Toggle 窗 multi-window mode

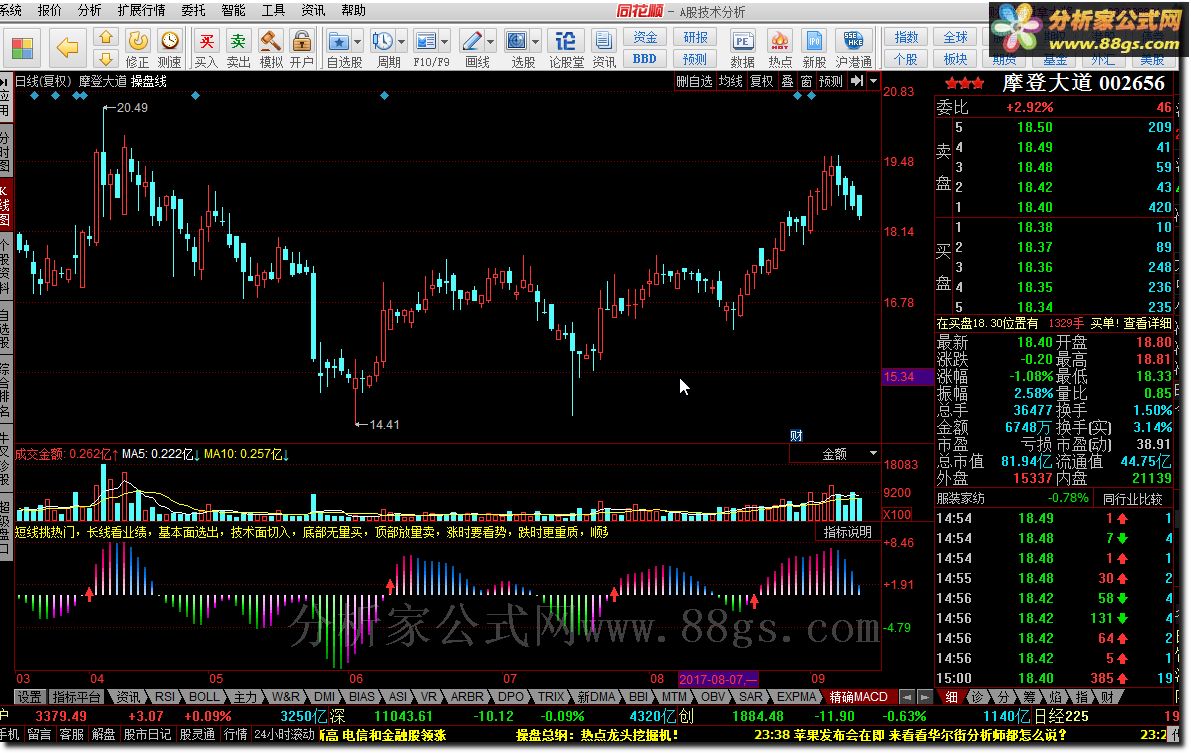coord(806,81)
